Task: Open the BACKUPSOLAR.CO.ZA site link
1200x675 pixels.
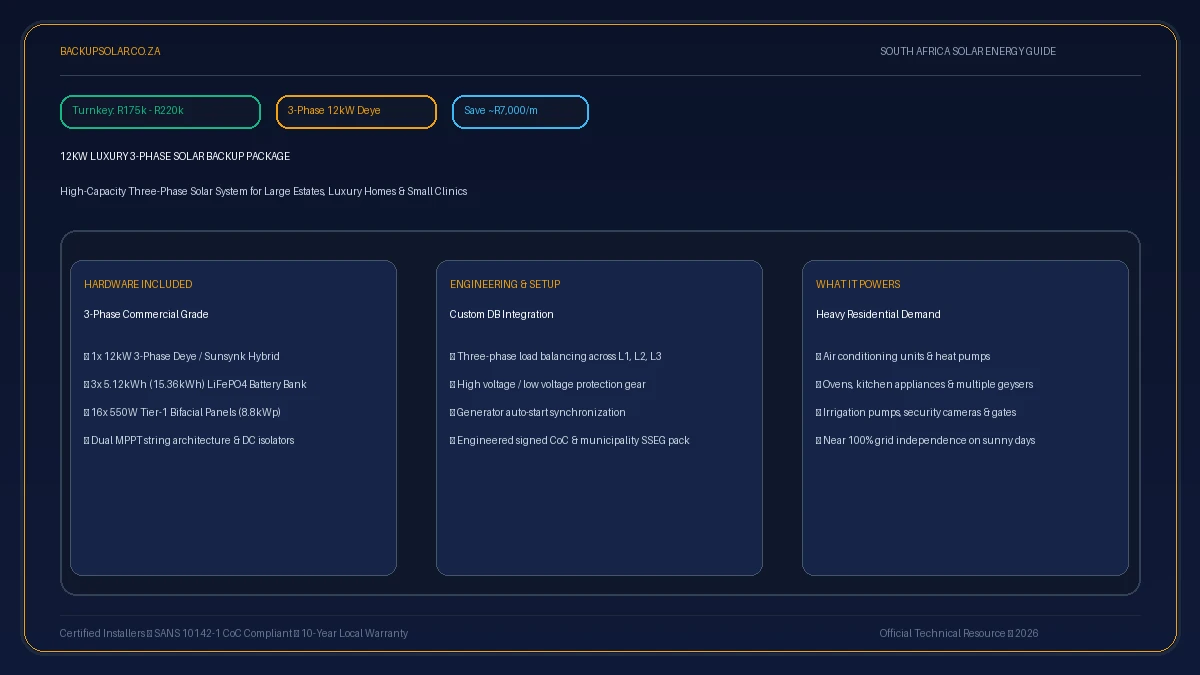Action: (x=110, y=51)
